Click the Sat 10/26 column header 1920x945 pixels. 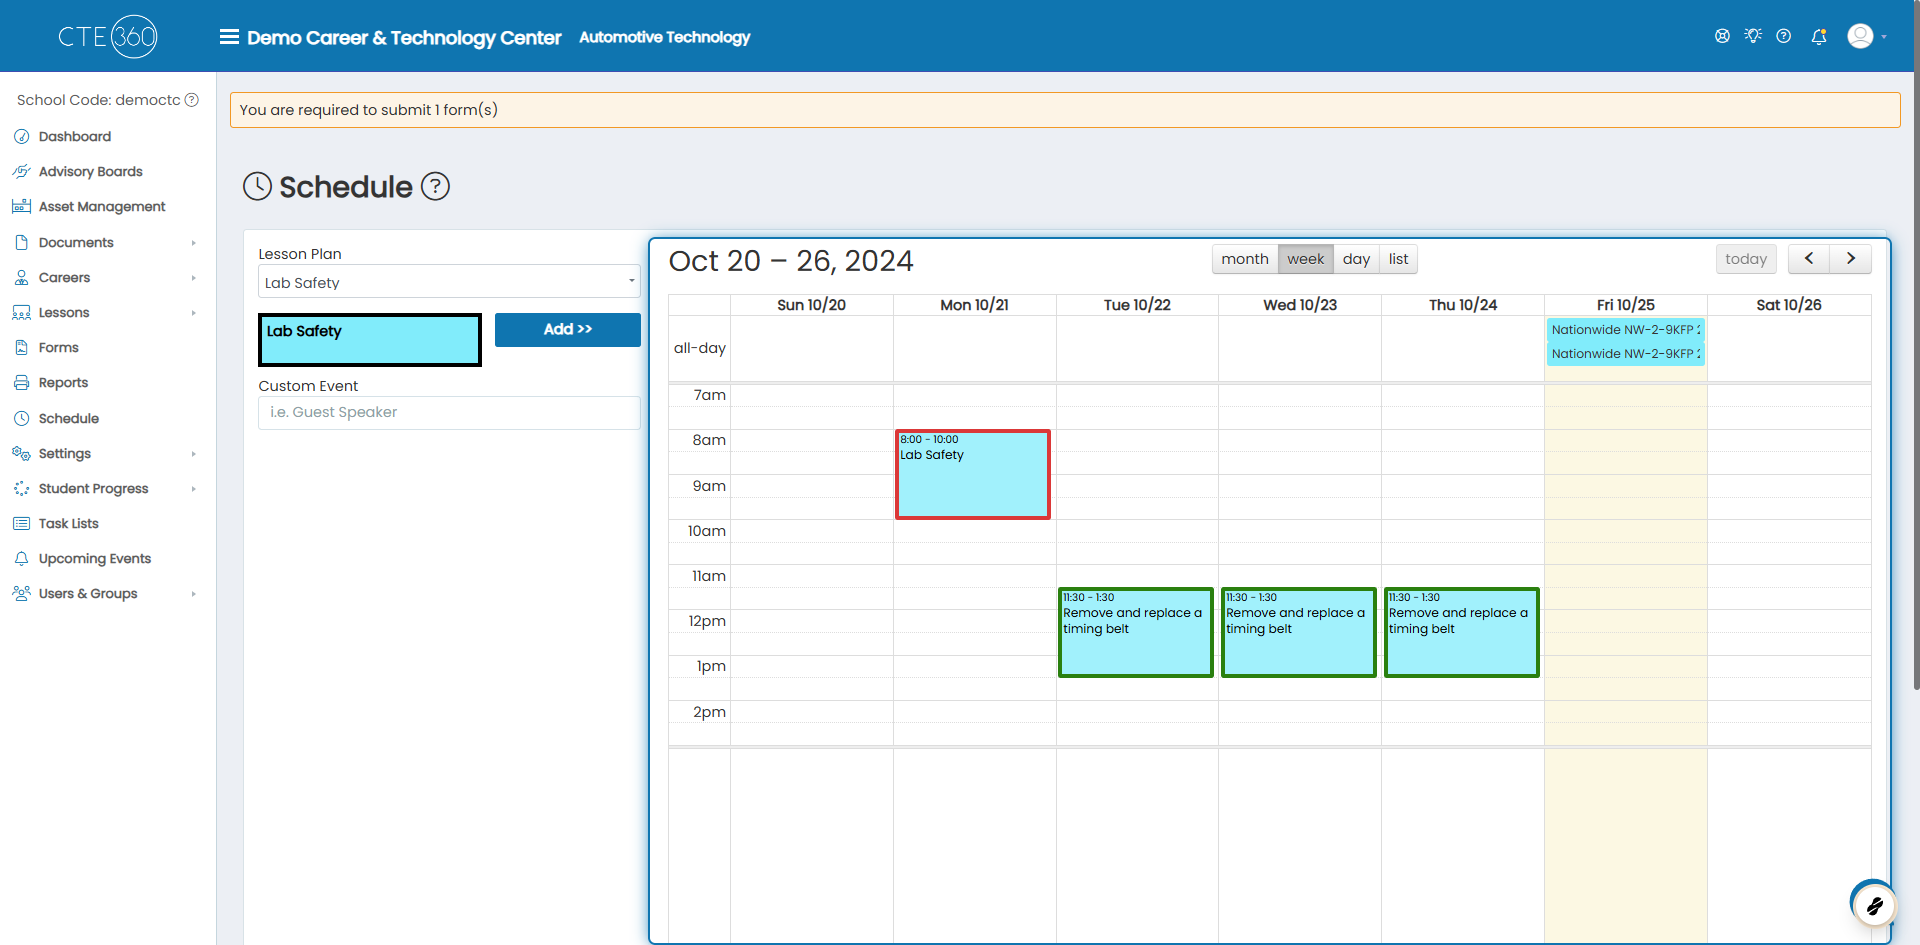click(1789, 305)
